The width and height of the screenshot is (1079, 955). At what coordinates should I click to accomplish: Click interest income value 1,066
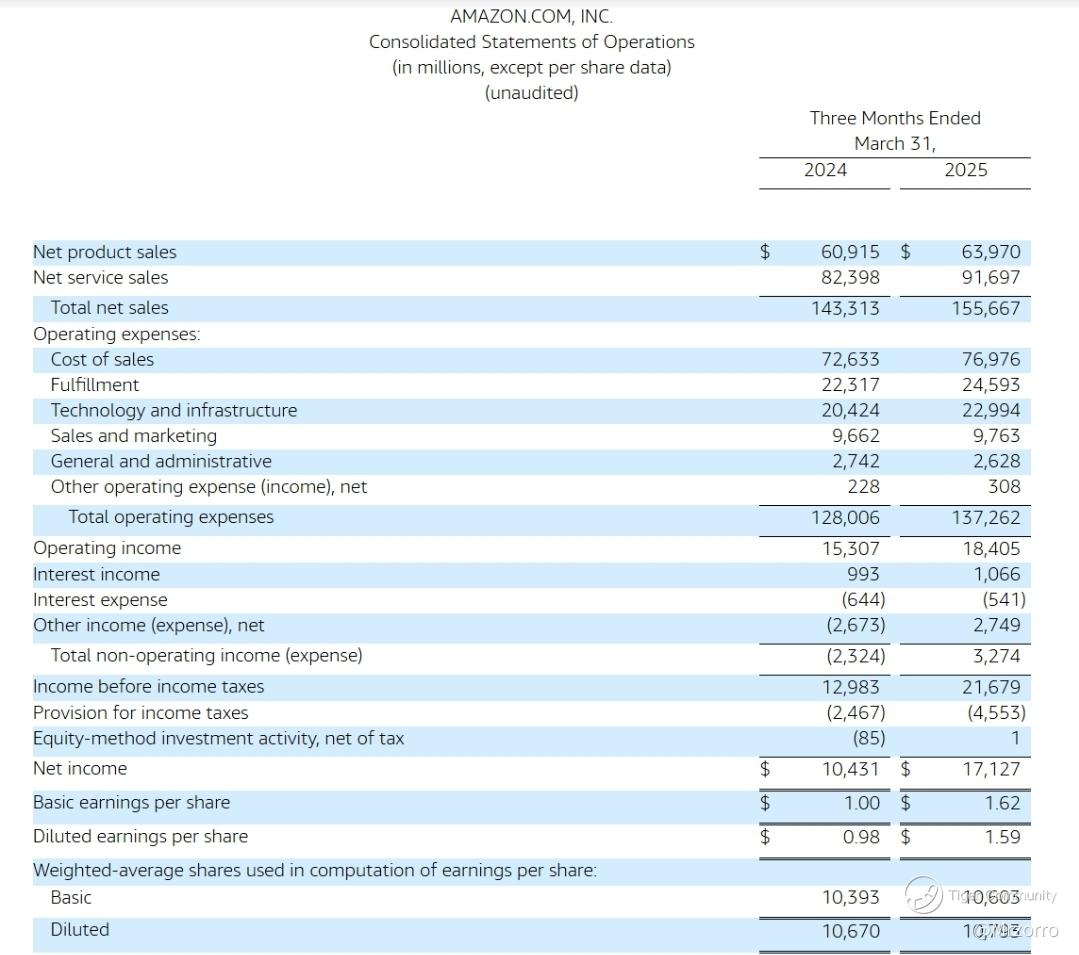click(996, 574)
